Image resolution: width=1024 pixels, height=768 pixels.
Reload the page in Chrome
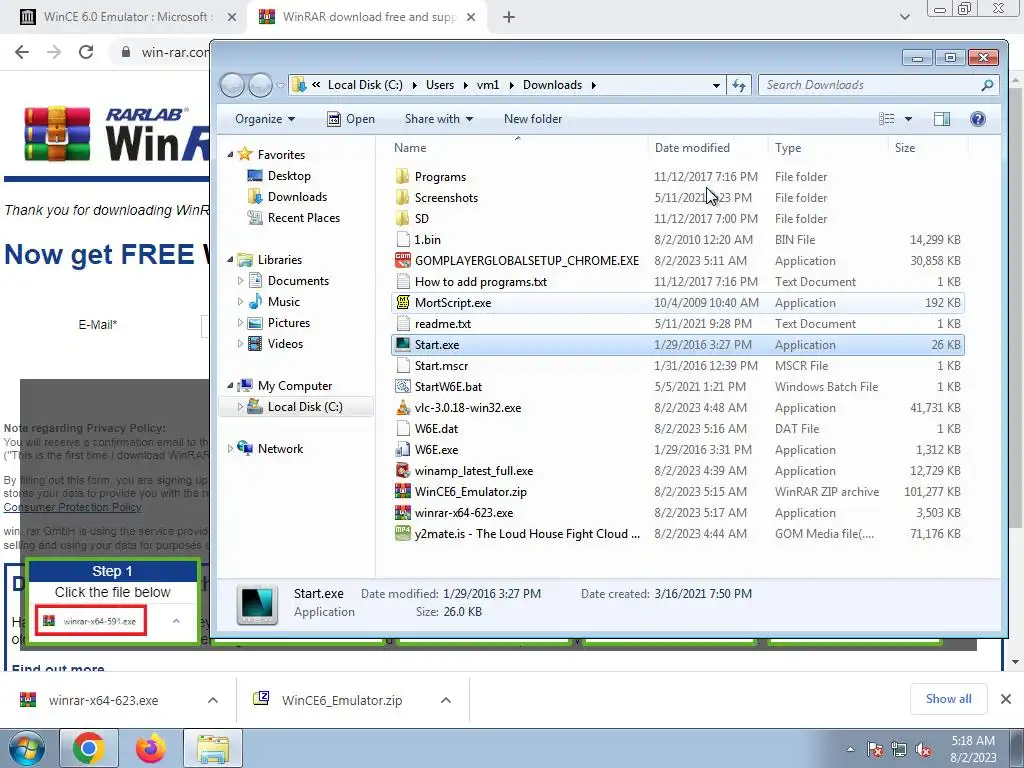[86, 52]
